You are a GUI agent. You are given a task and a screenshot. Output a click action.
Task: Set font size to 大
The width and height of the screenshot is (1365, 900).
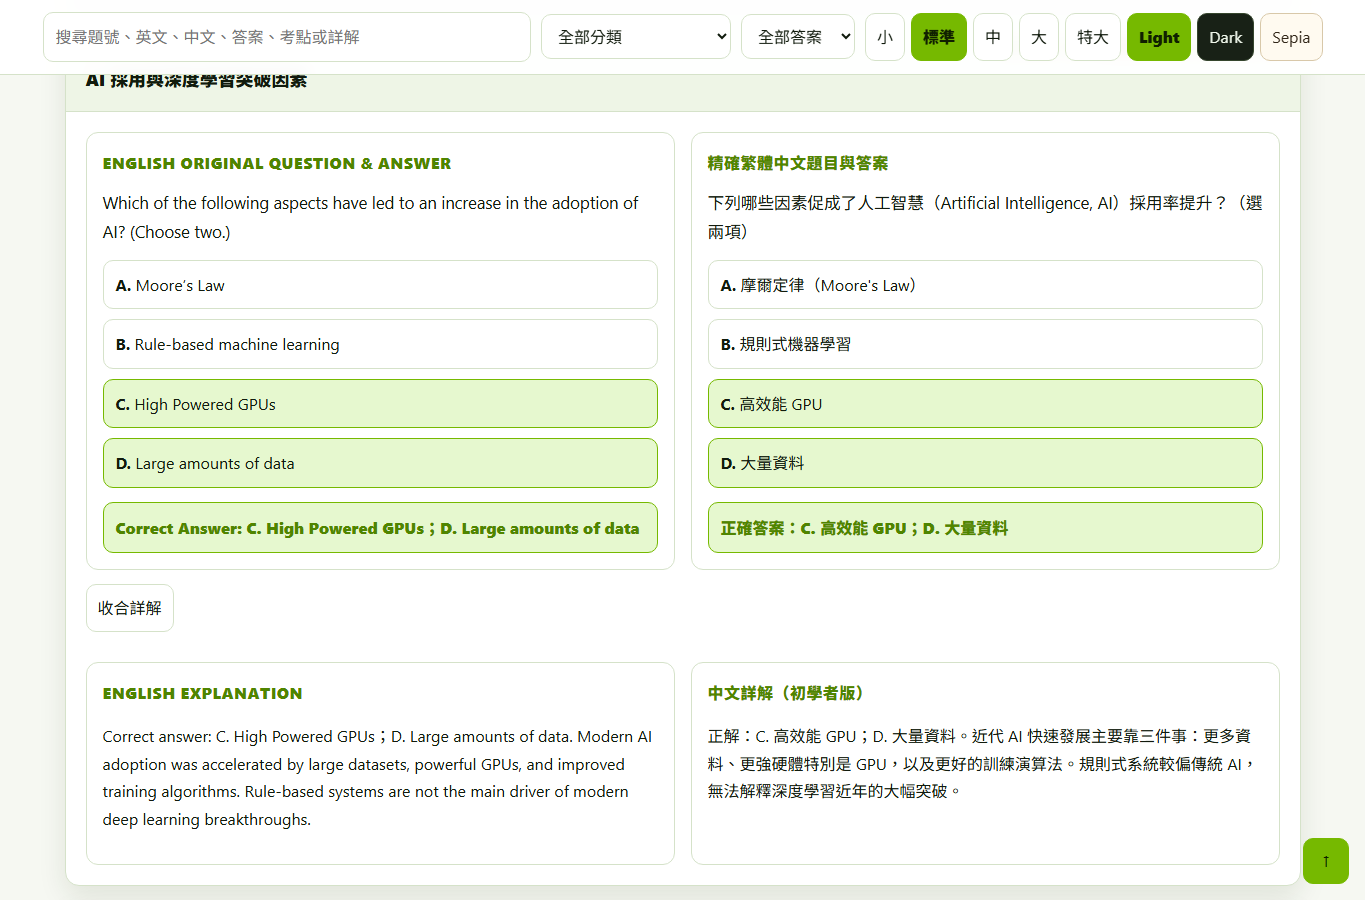1039,37
